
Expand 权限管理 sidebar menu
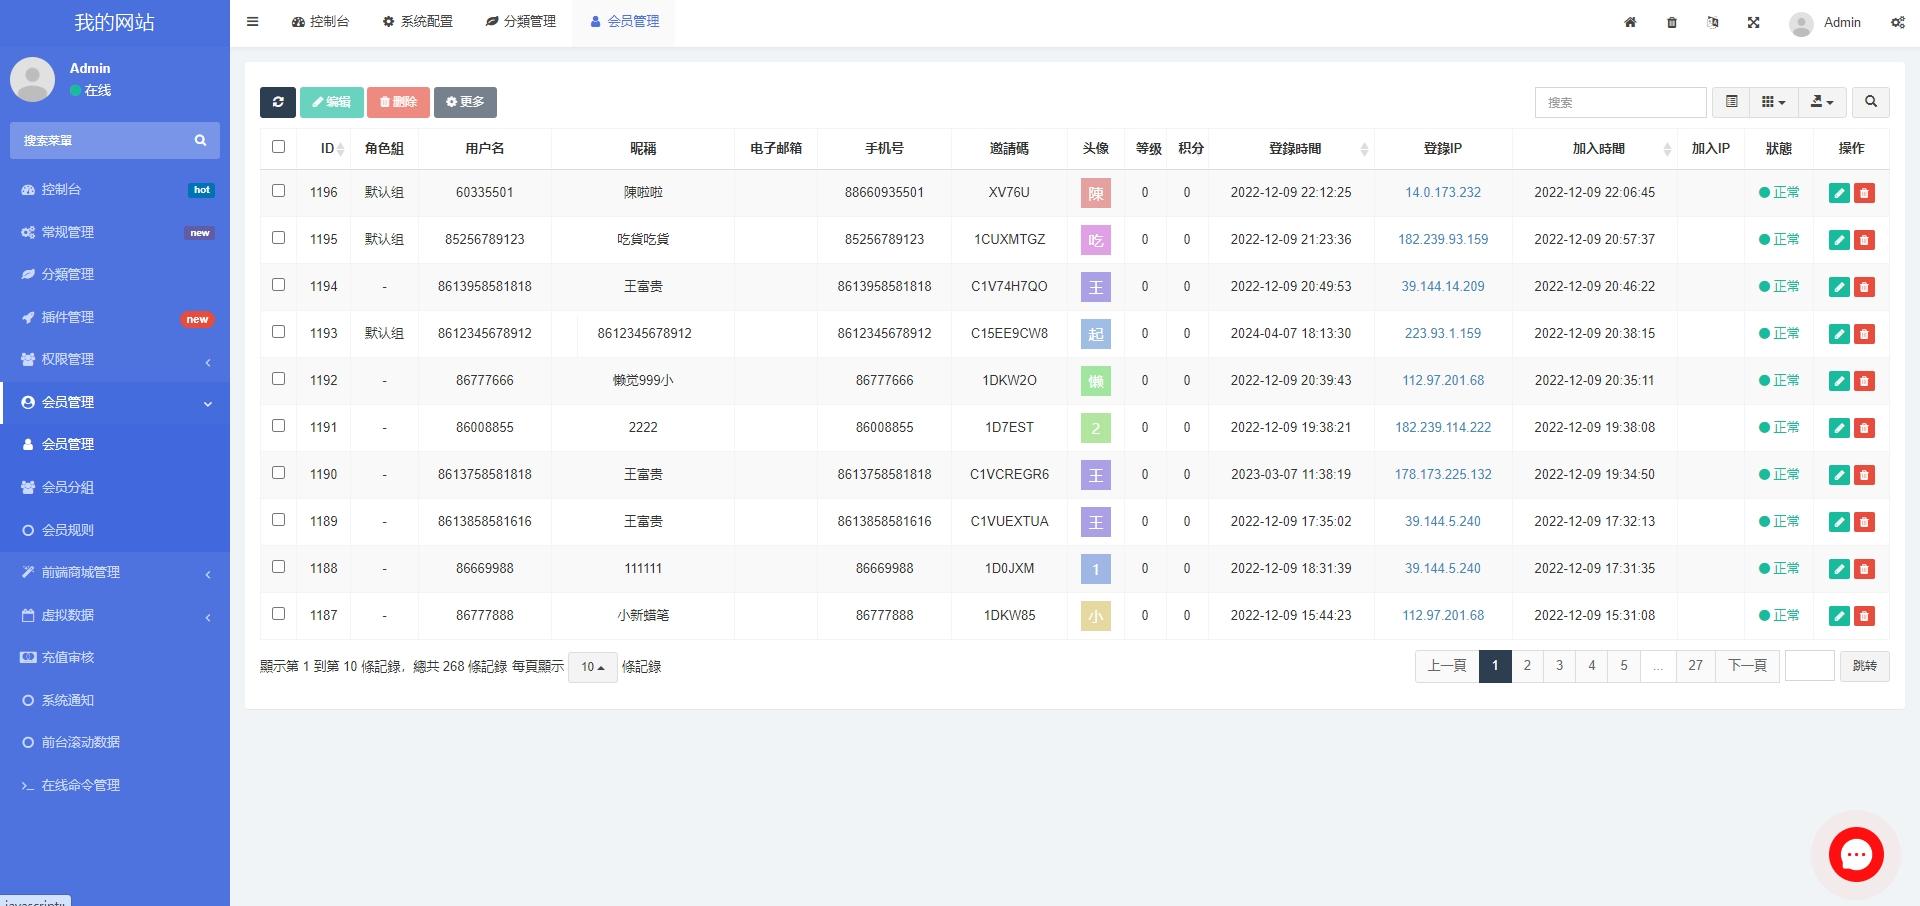tap(115, 360)
